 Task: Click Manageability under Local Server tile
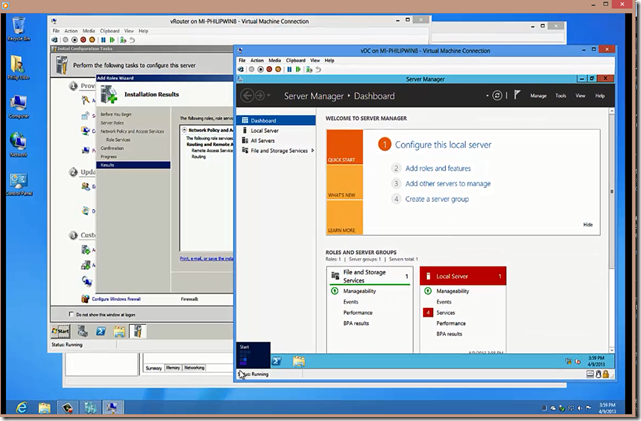click(453, 291)
